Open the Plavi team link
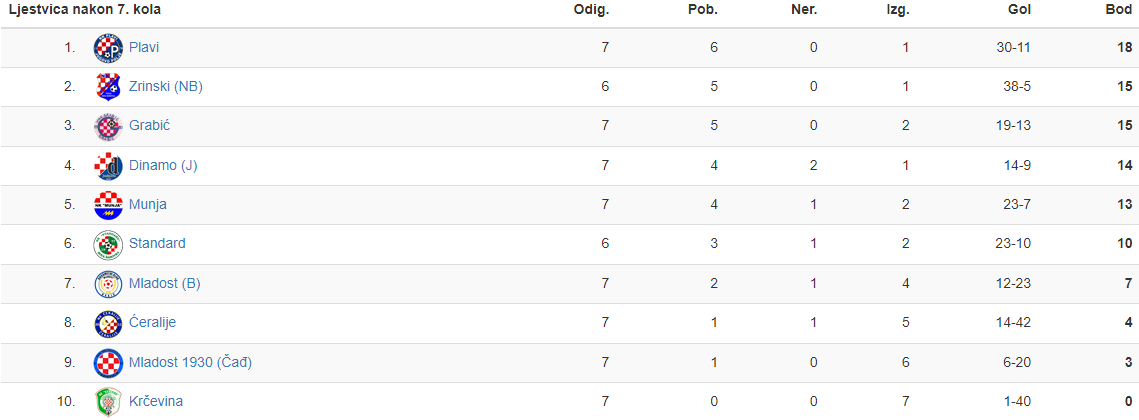This screenshot has width=1139, height=420. [144, 48]
